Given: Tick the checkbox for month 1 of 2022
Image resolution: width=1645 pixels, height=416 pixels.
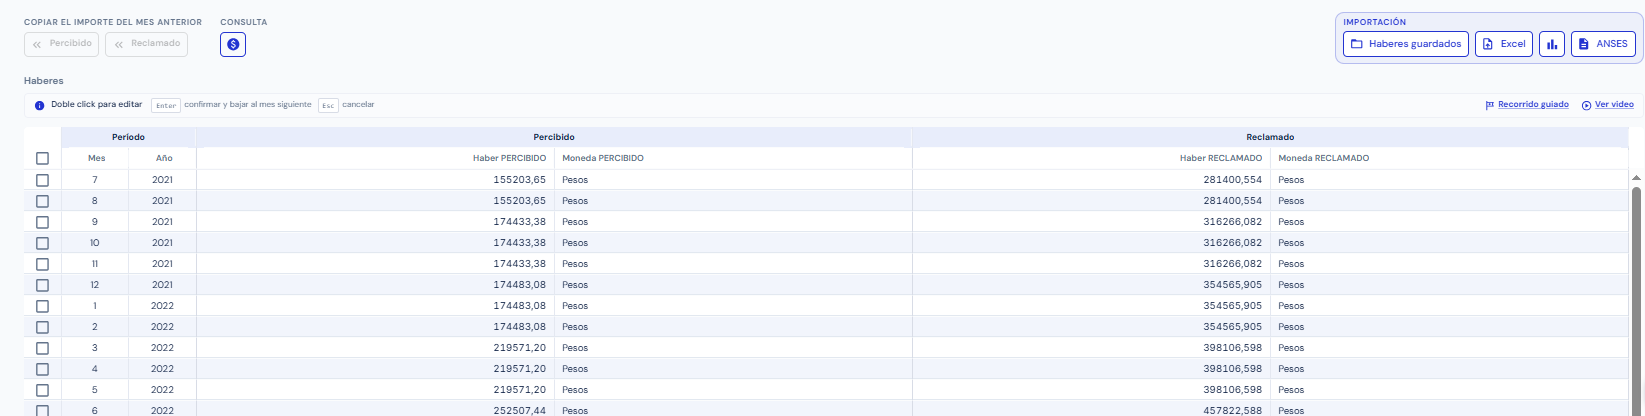Looking at the screenshot, I should [42, 306].
